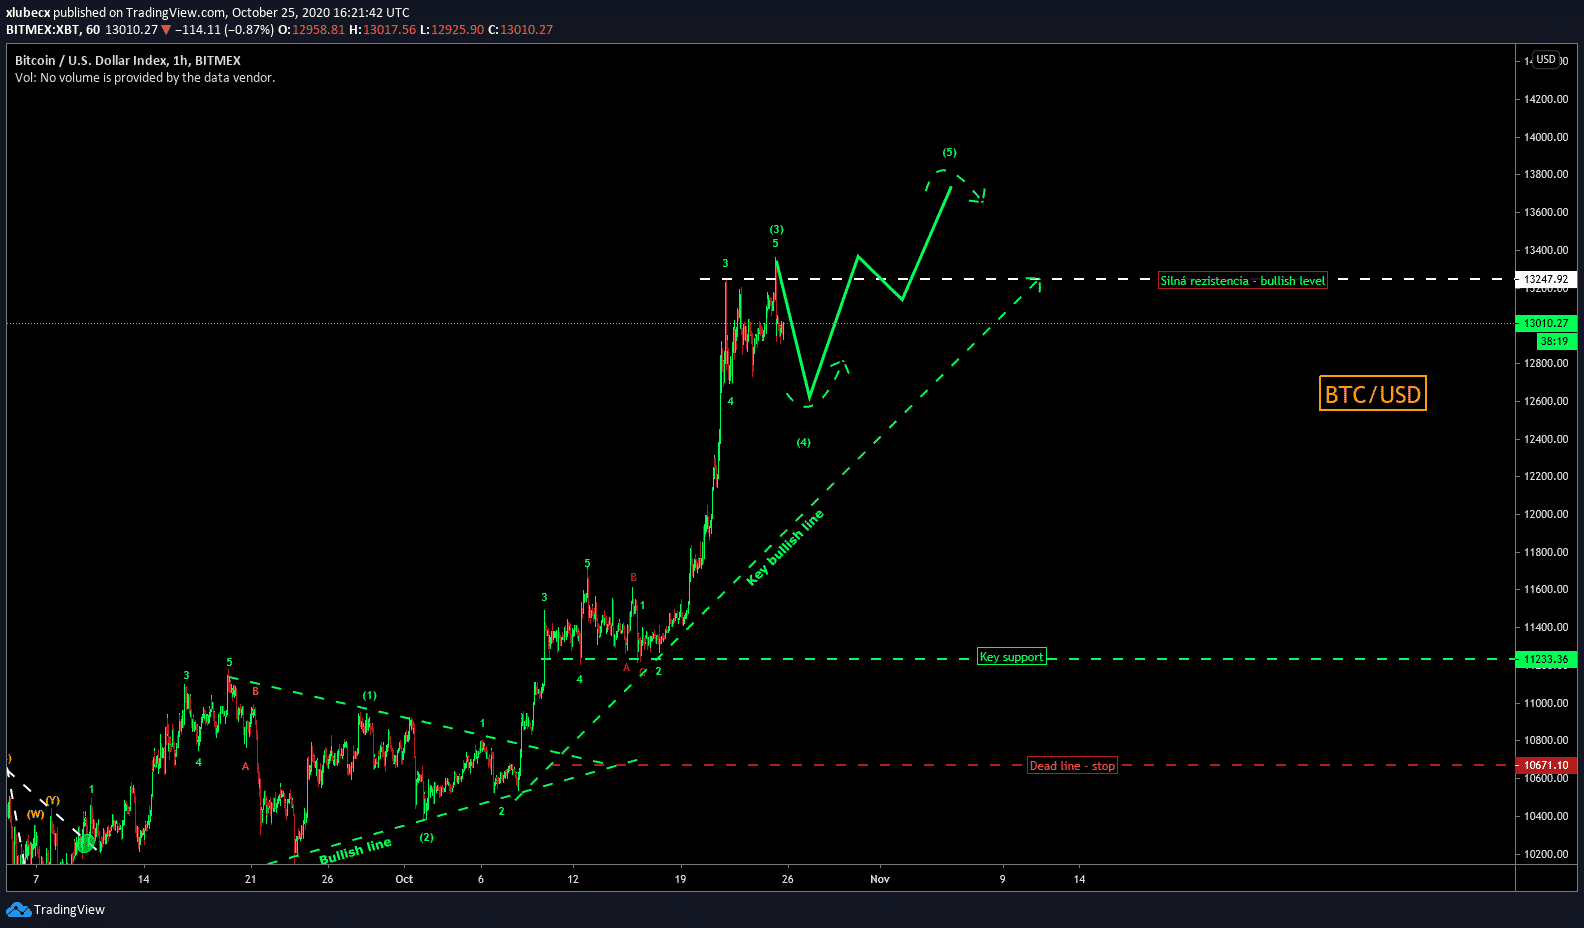Select the 'Silná rezistencia - bullish level' label
The height and width of the screenshot is (928, 1584).
click(x=1242, y=281)
